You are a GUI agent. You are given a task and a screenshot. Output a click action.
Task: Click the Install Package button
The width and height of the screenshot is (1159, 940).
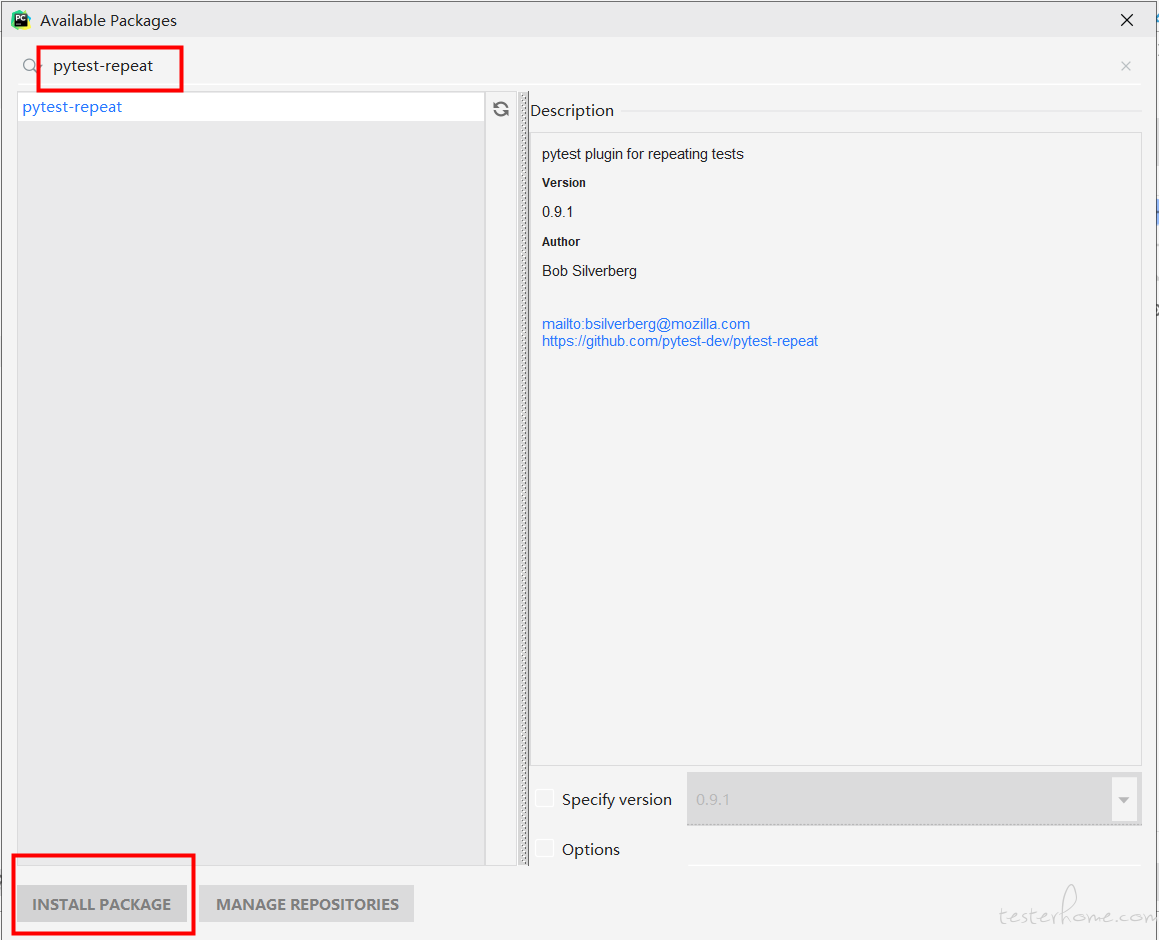tap(102, 904)
